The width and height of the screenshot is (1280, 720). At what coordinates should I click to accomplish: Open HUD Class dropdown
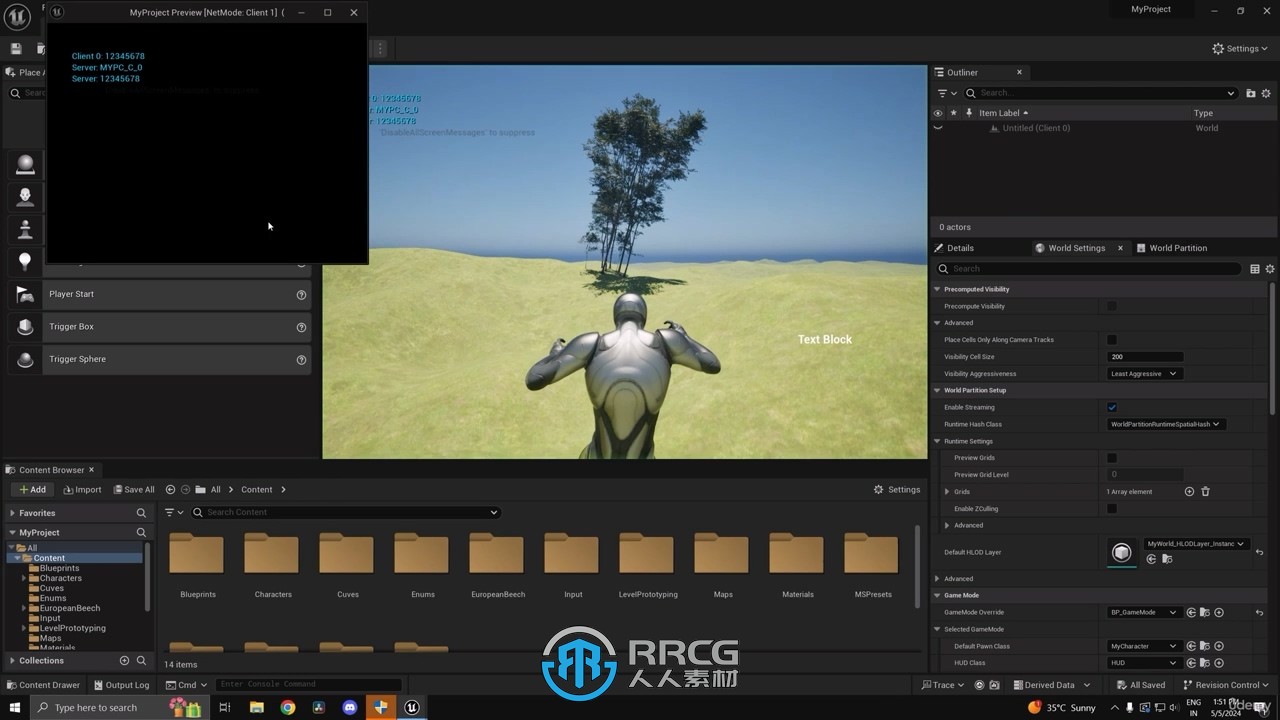[1145, 663]
